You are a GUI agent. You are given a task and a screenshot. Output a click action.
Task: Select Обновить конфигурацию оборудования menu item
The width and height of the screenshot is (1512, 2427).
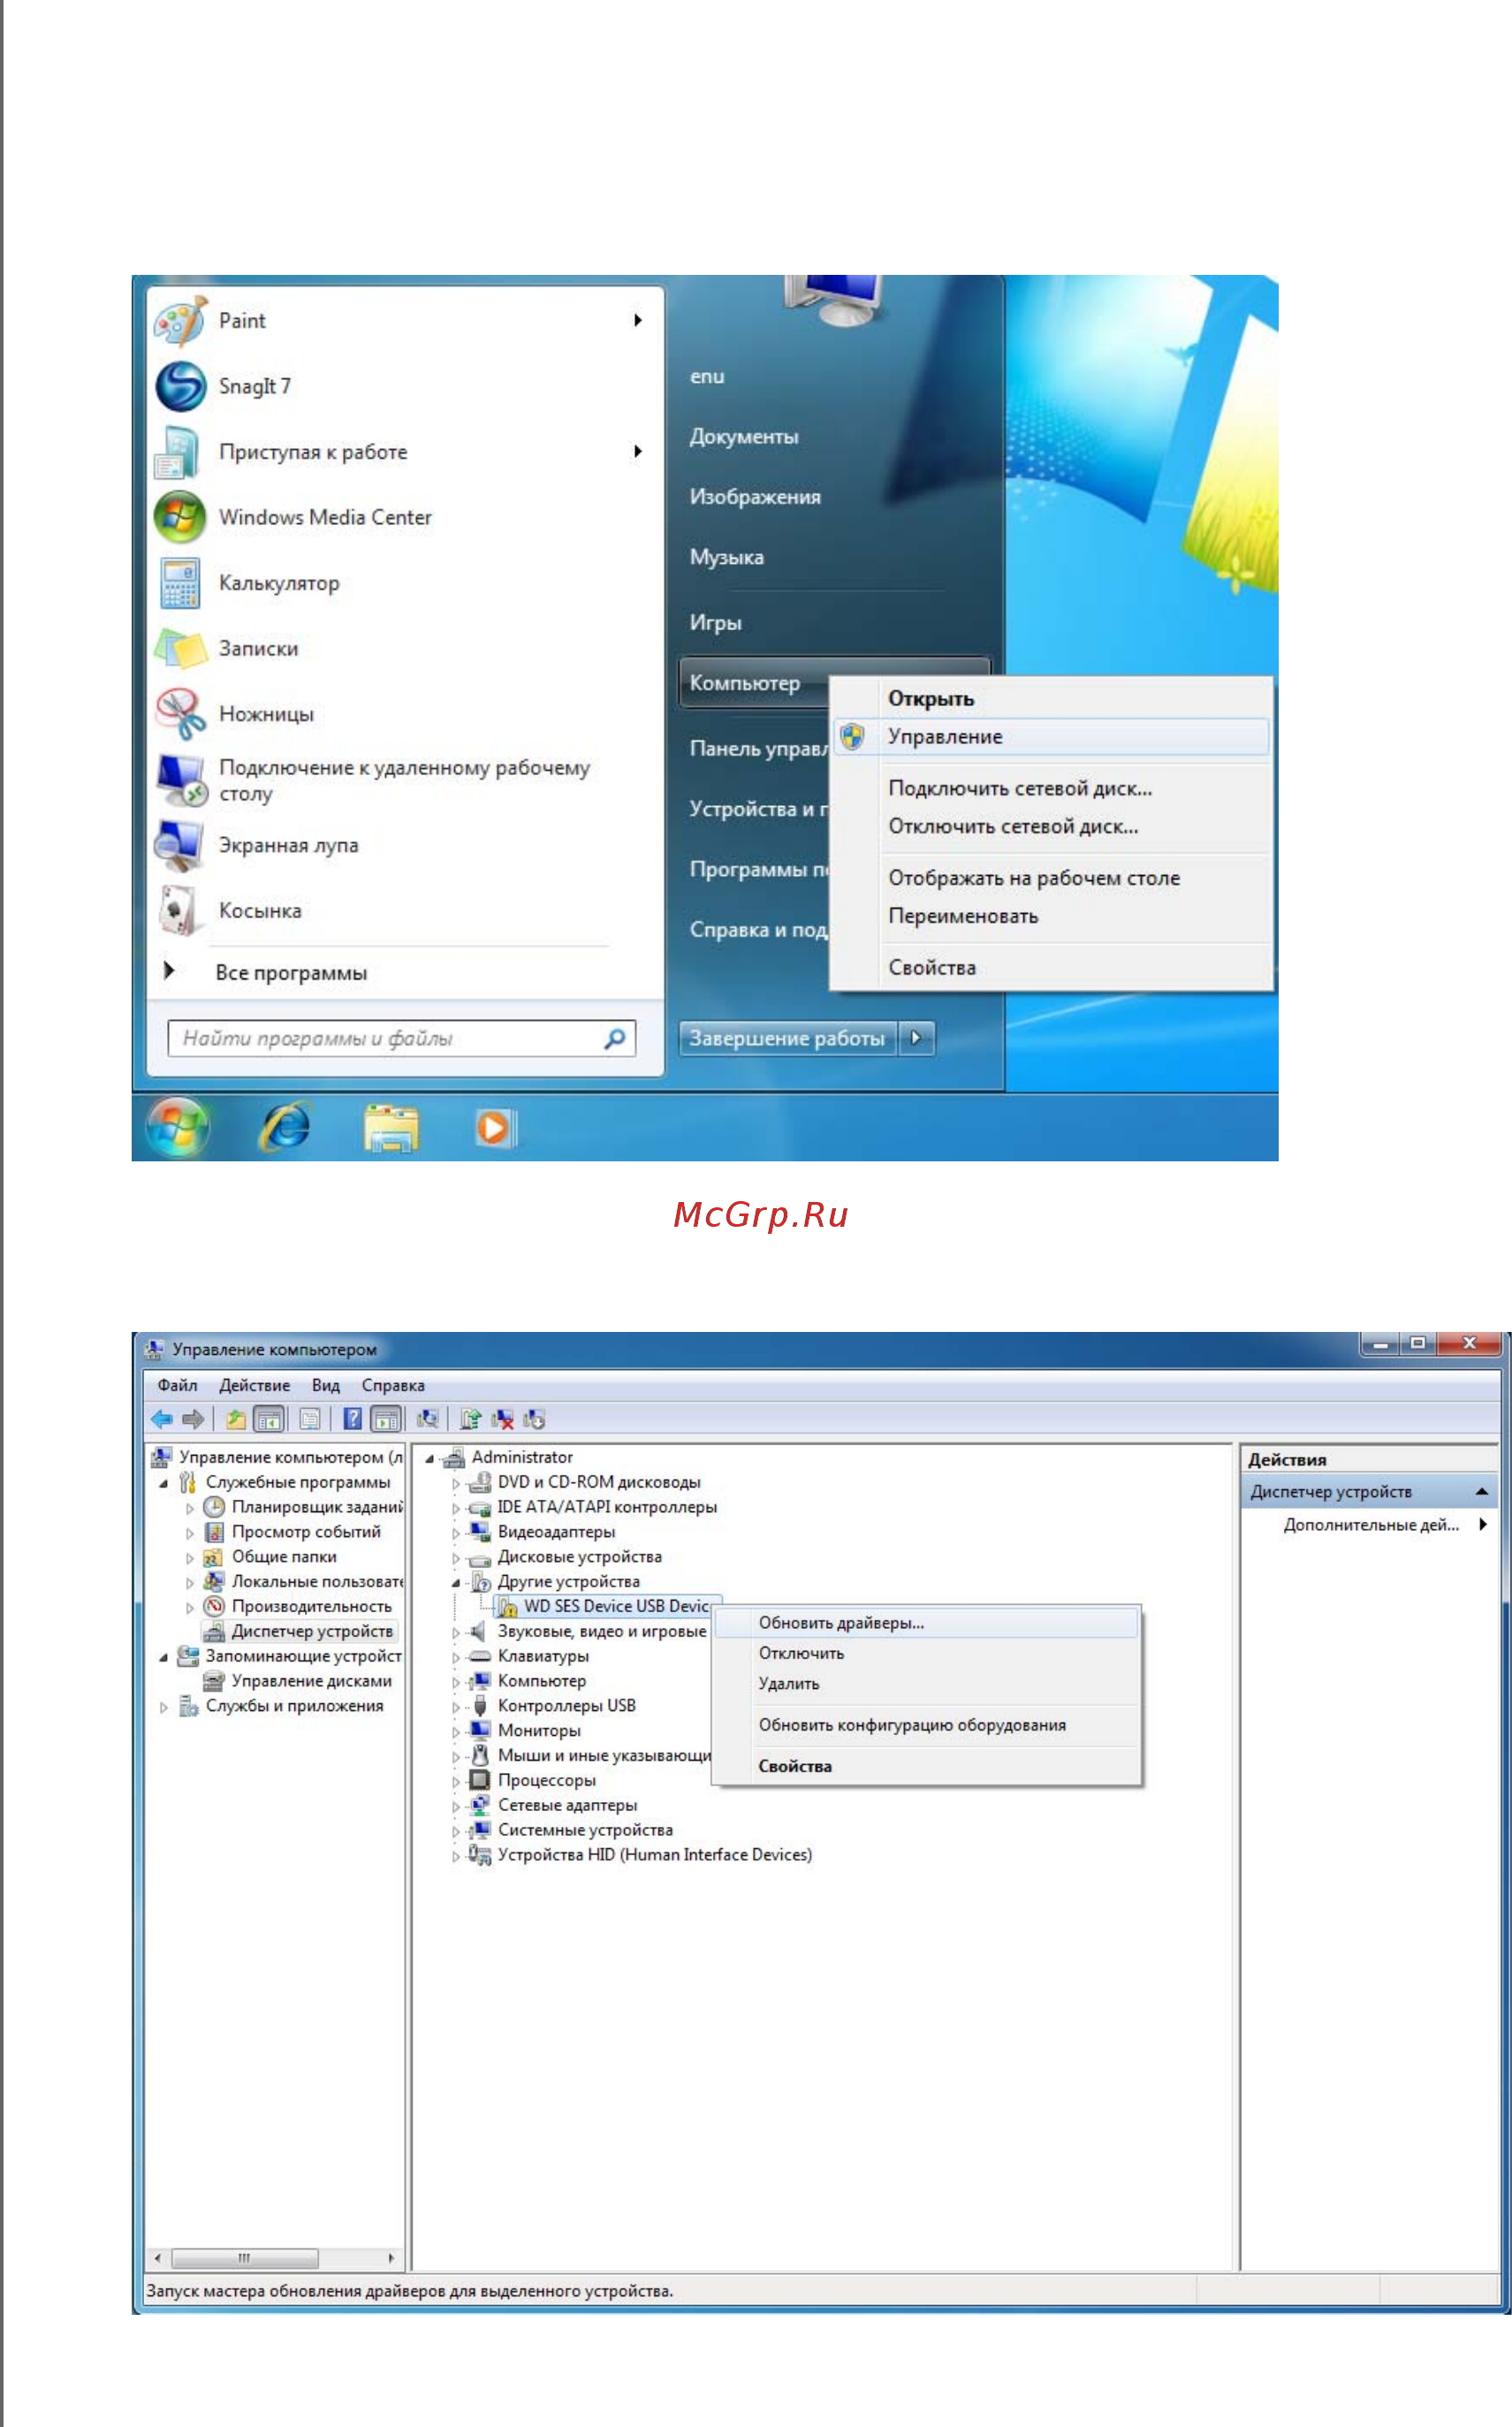tap(927, 1724)
